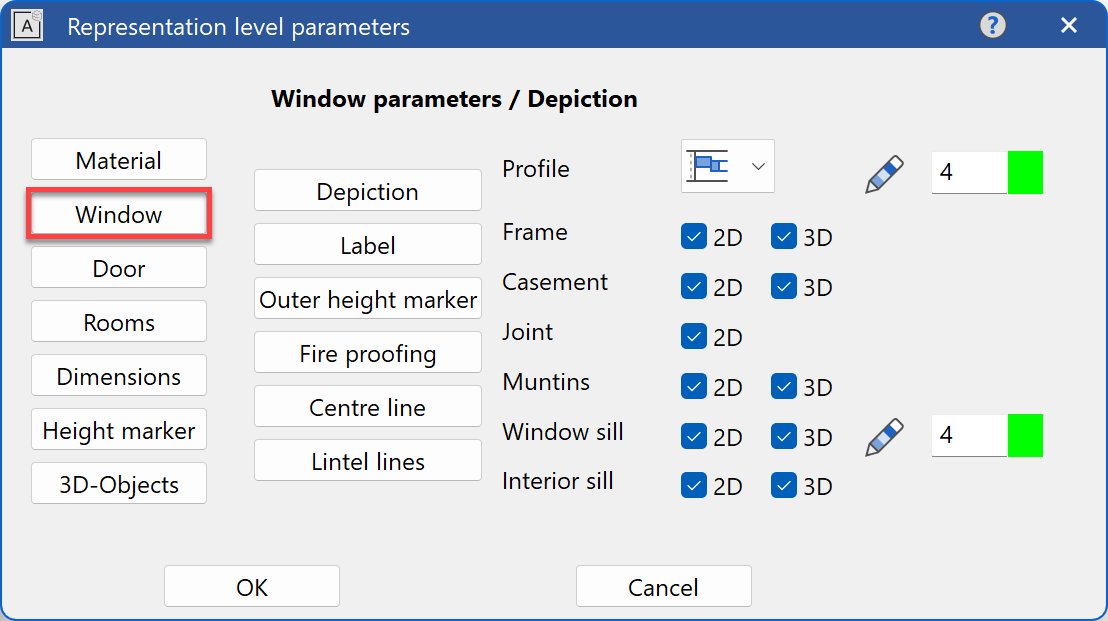This screenshot has width=1108, height=621.
Task: Confirm the settings with OK
Action: coord(251,586)
